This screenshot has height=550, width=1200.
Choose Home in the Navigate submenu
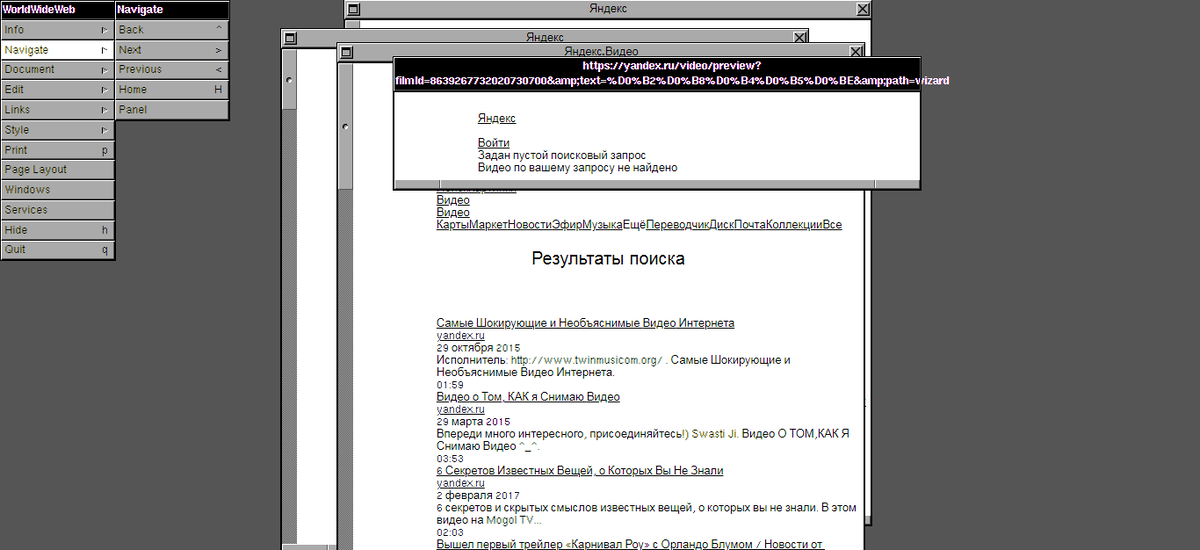click(x=172, y=90)
